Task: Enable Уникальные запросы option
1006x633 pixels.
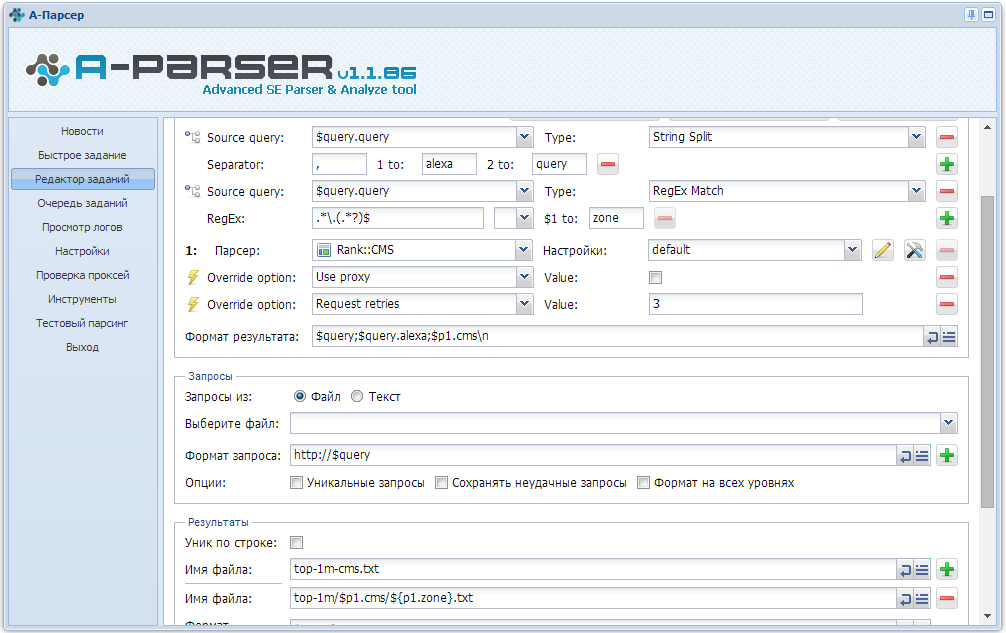Action: 296,482
